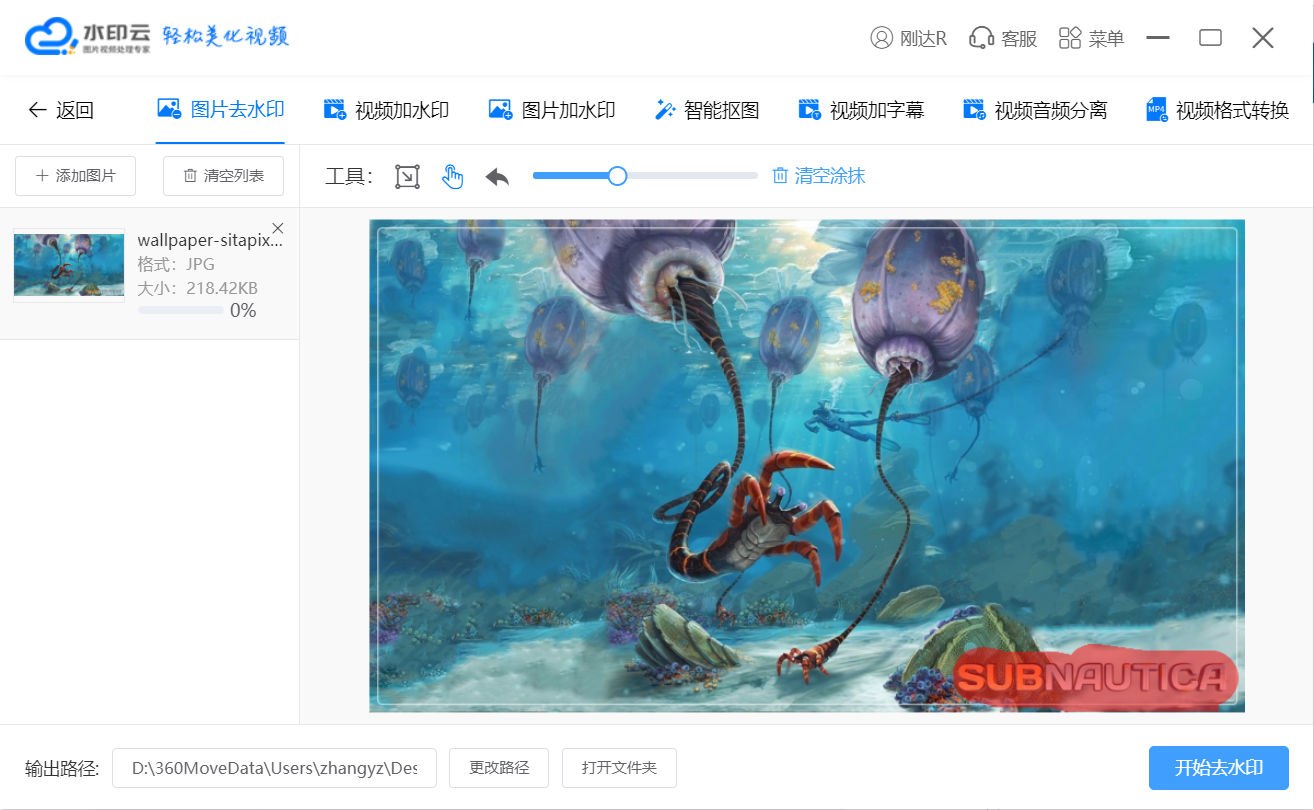Open the 智能抠图 tab
The image size is (1314, 810).
[x=707, y=110]
